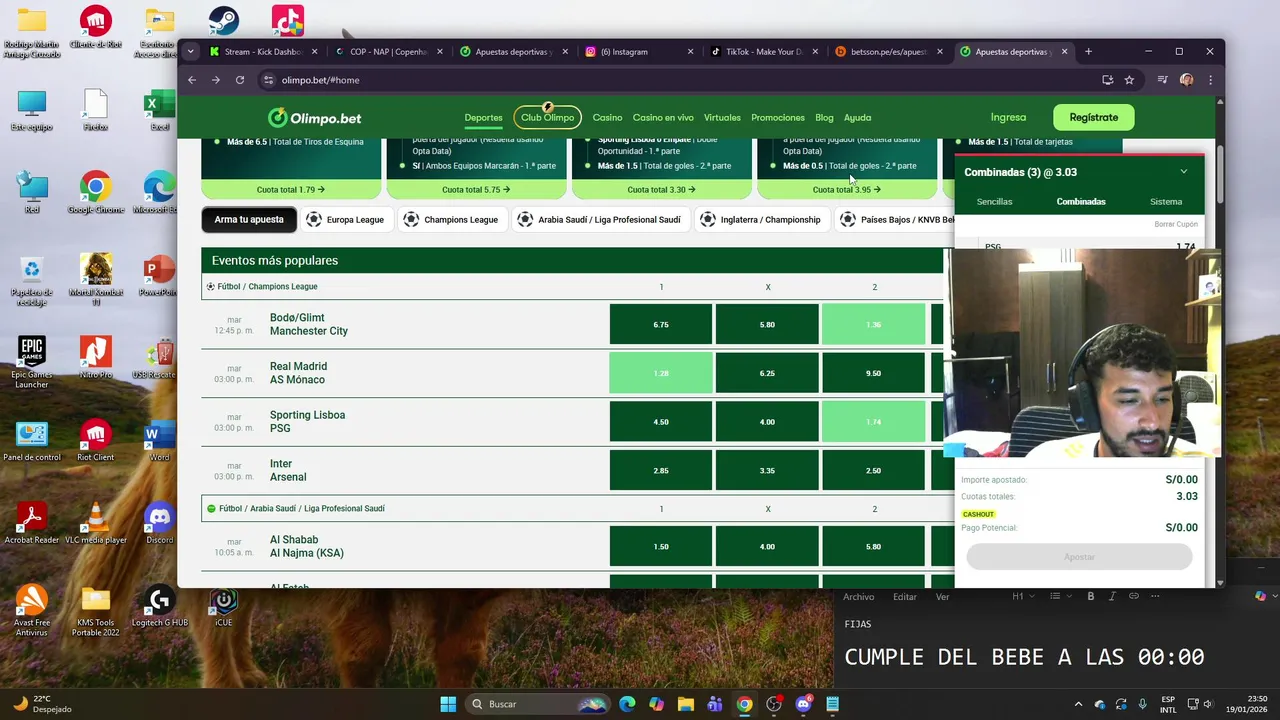
Task: Collapse the Combinadas bet slip chevron
Action: tap(1184, 172)
